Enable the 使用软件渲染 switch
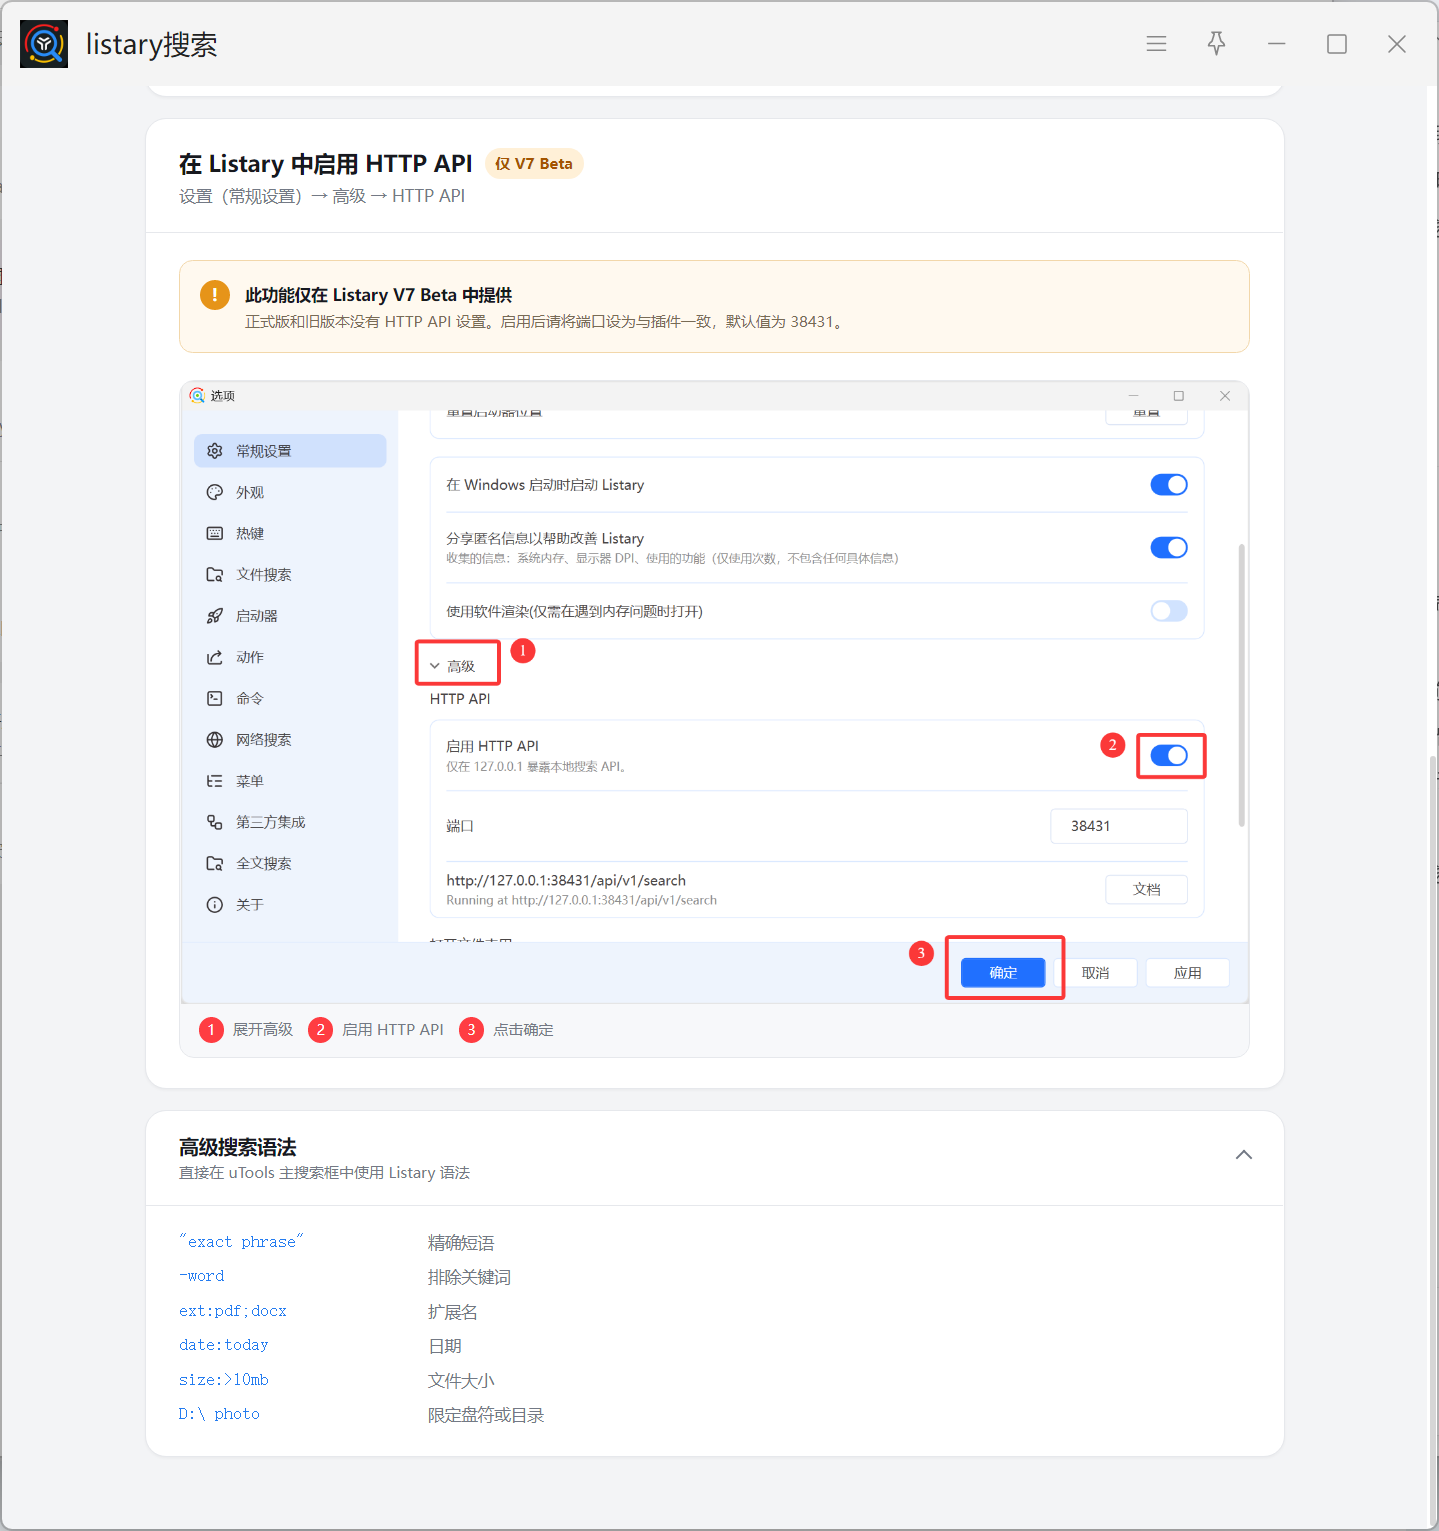Image resolution: width=1439 pixels, height=1531 pixels. click(1169, 611)
